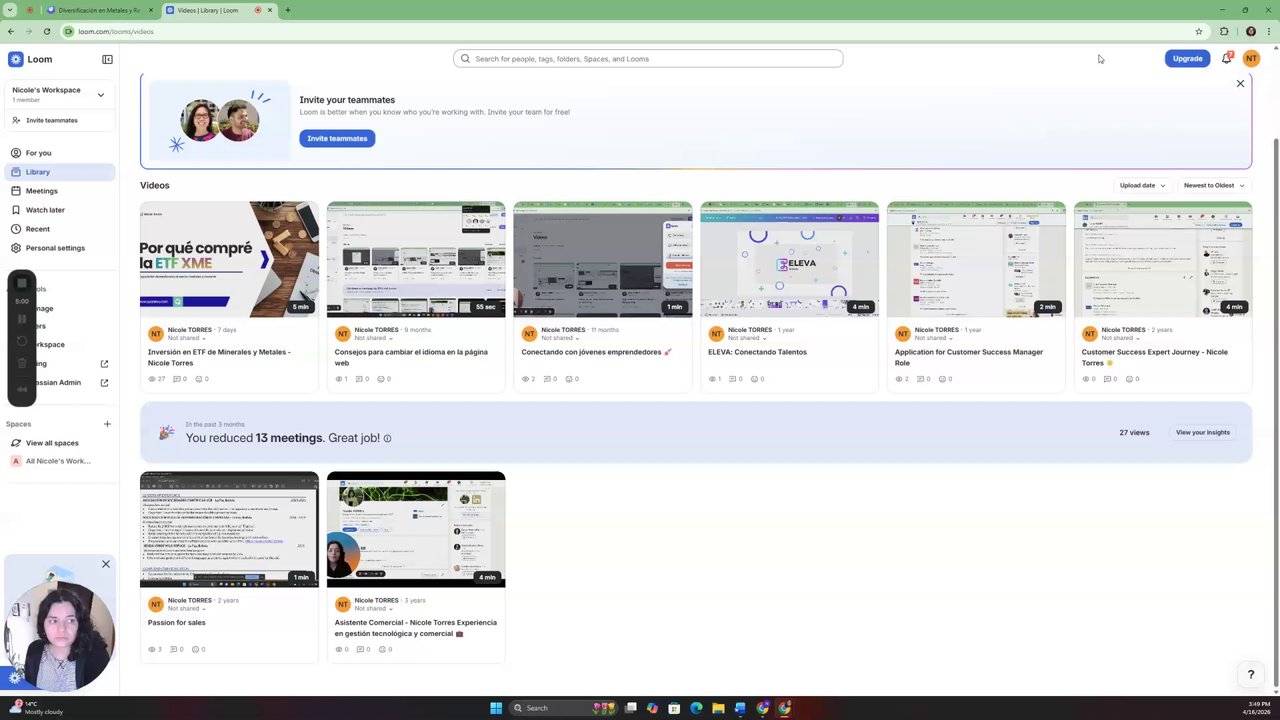Delete the recording via trash icon
The image size is (1280, 720).
point(22,365)
